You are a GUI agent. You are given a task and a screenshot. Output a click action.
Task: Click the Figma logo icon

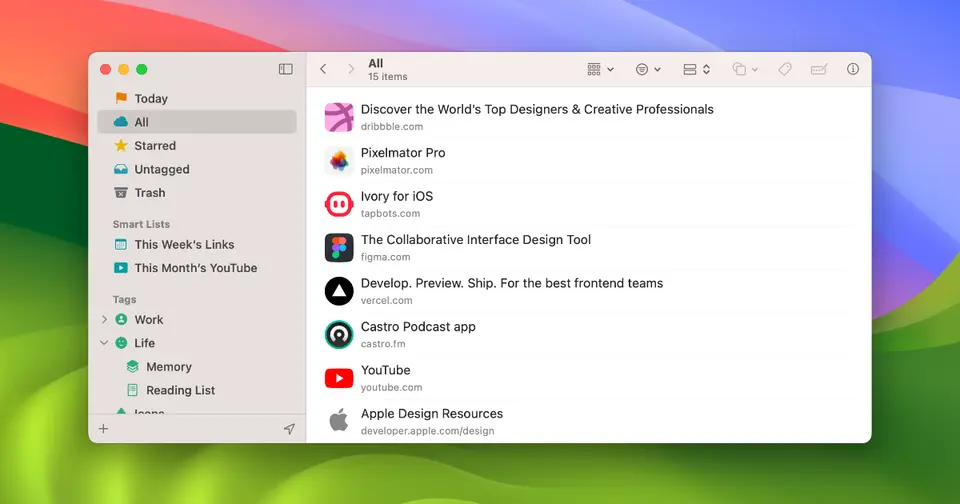(339, 248)
